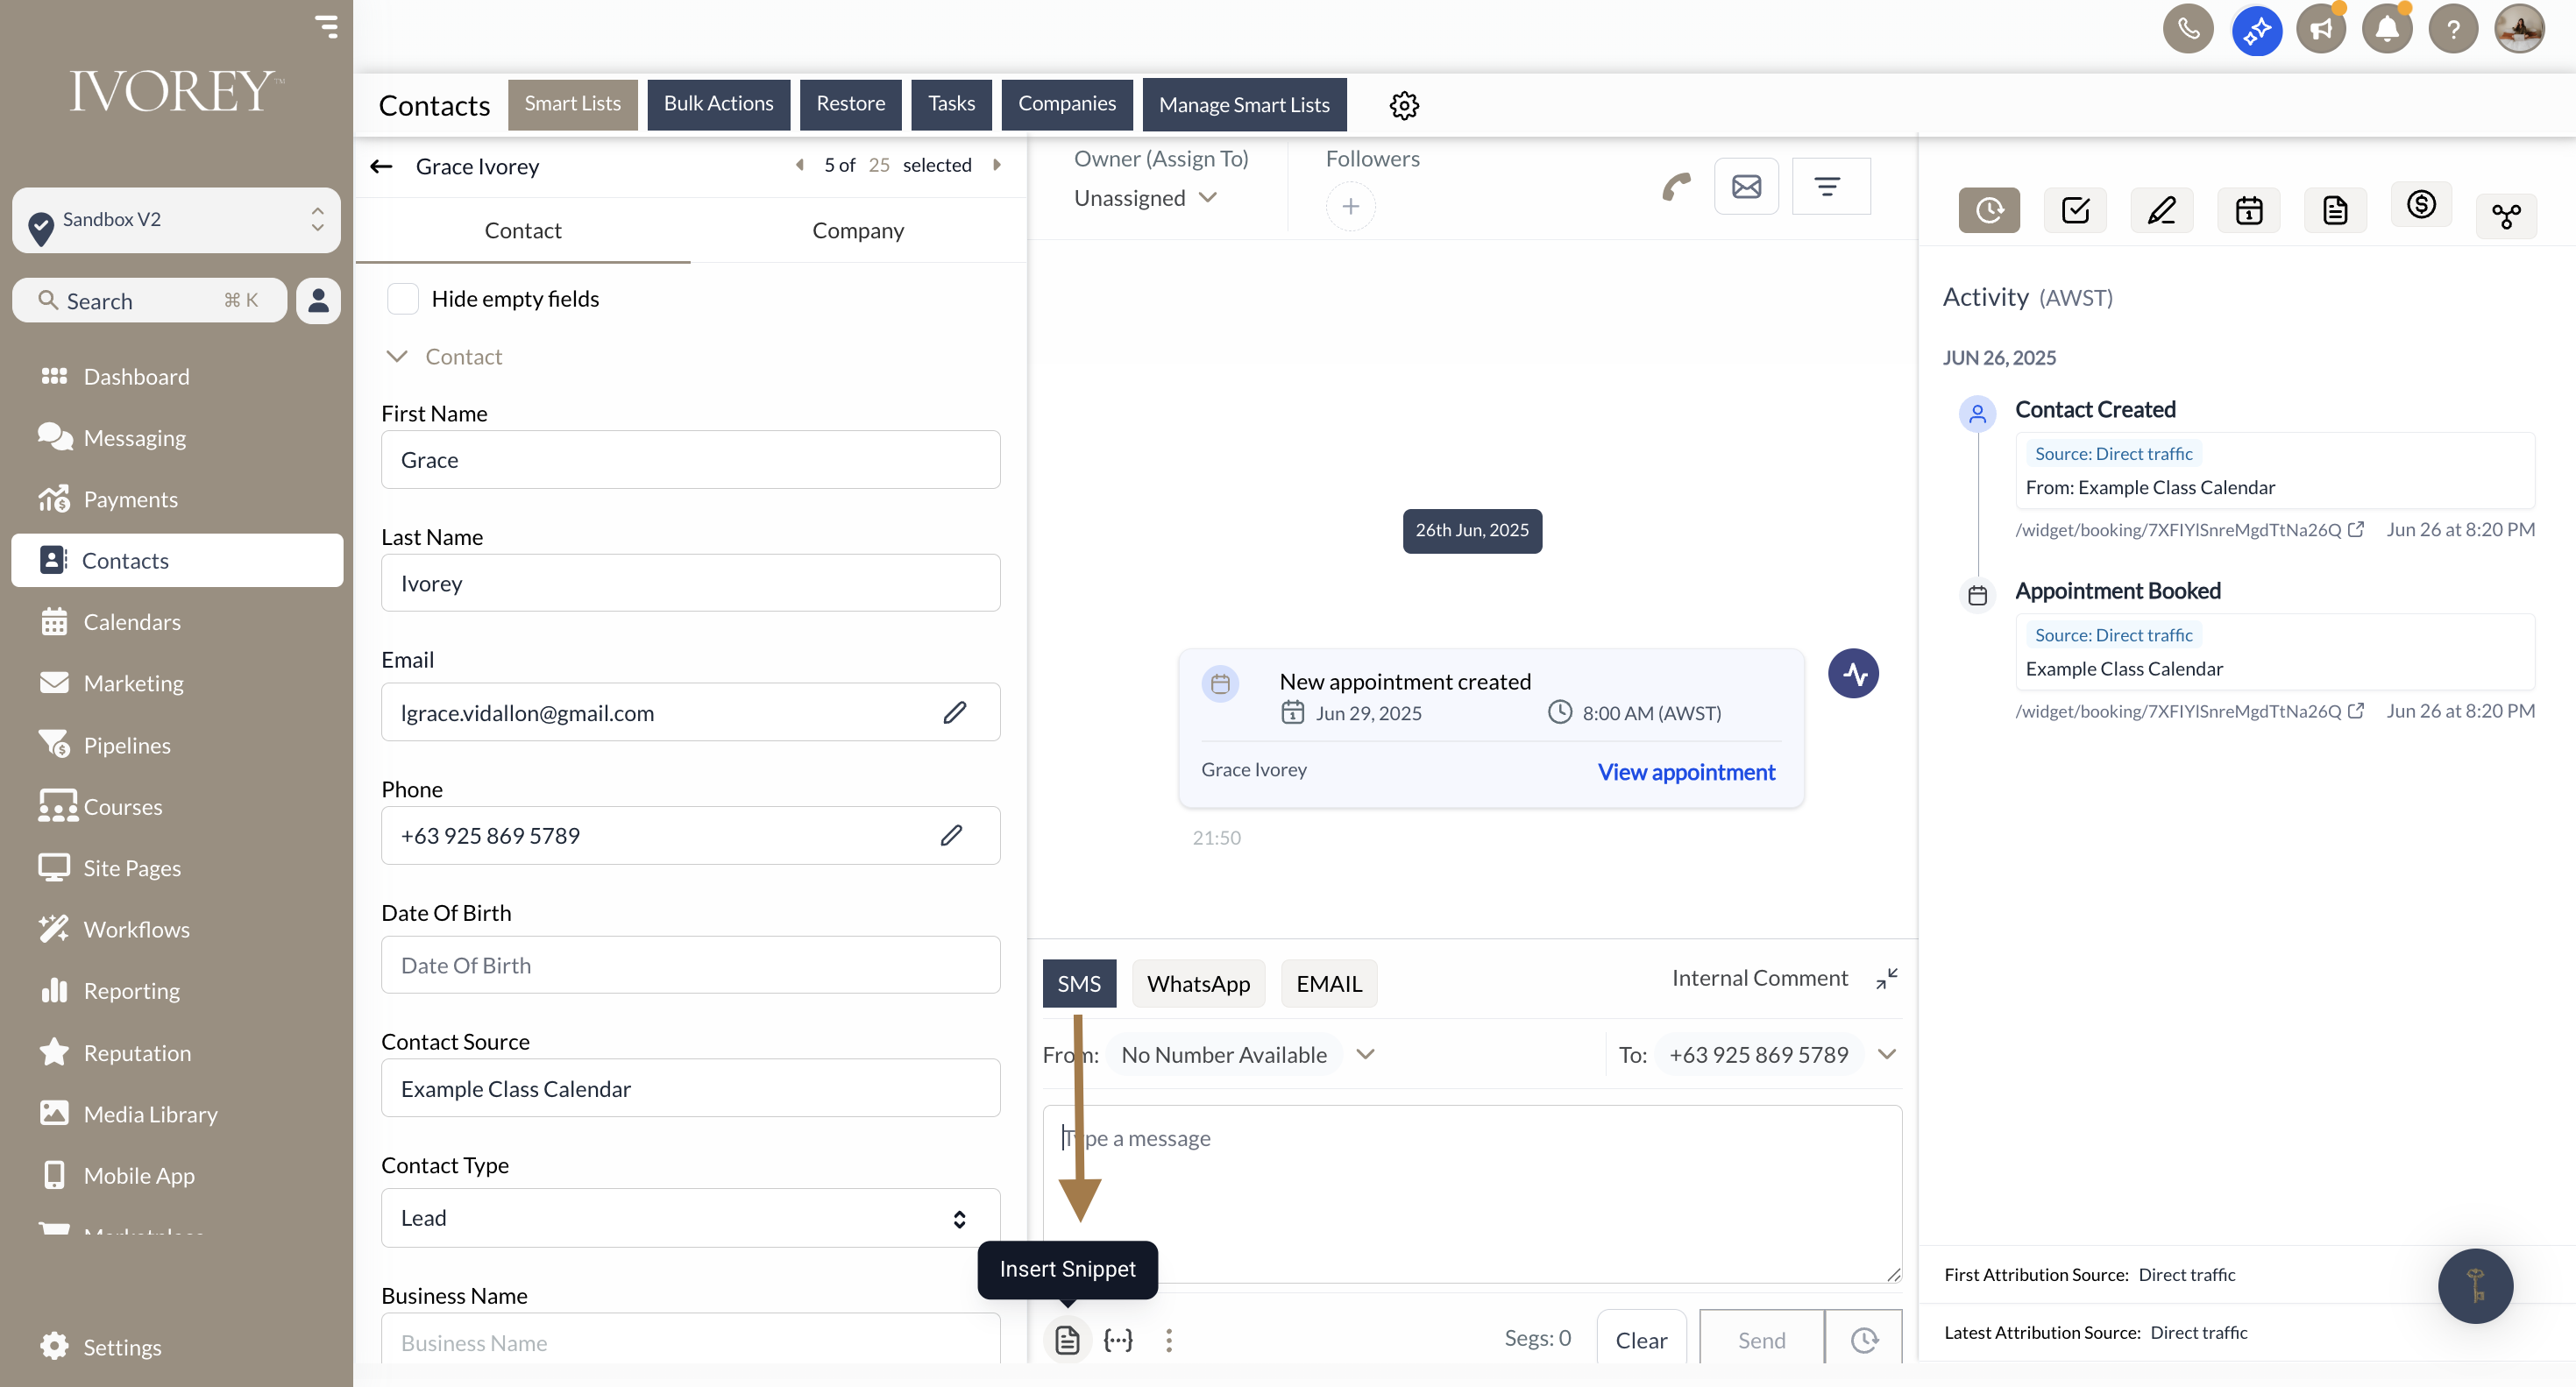Image resolution: width=2576 pixels, height=1387 pixels.
Task: Open the payments dollar icon in right panel
Action: (x=2420, y=206)
